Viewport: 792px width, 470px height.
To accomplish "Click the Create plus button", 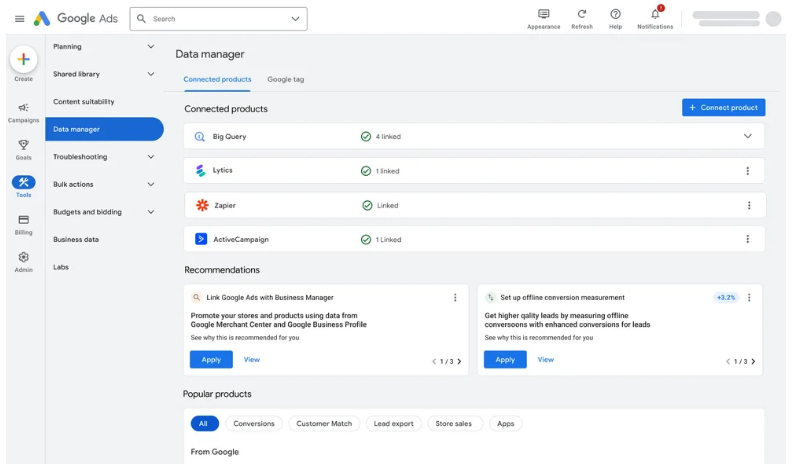I will point(24,60).
